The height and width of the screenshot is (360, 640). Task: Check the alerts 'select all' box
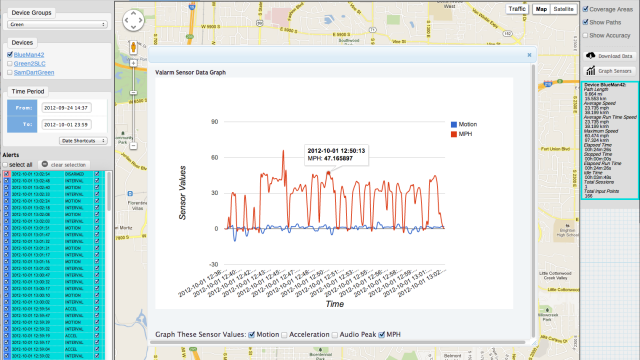pos(5,164)
